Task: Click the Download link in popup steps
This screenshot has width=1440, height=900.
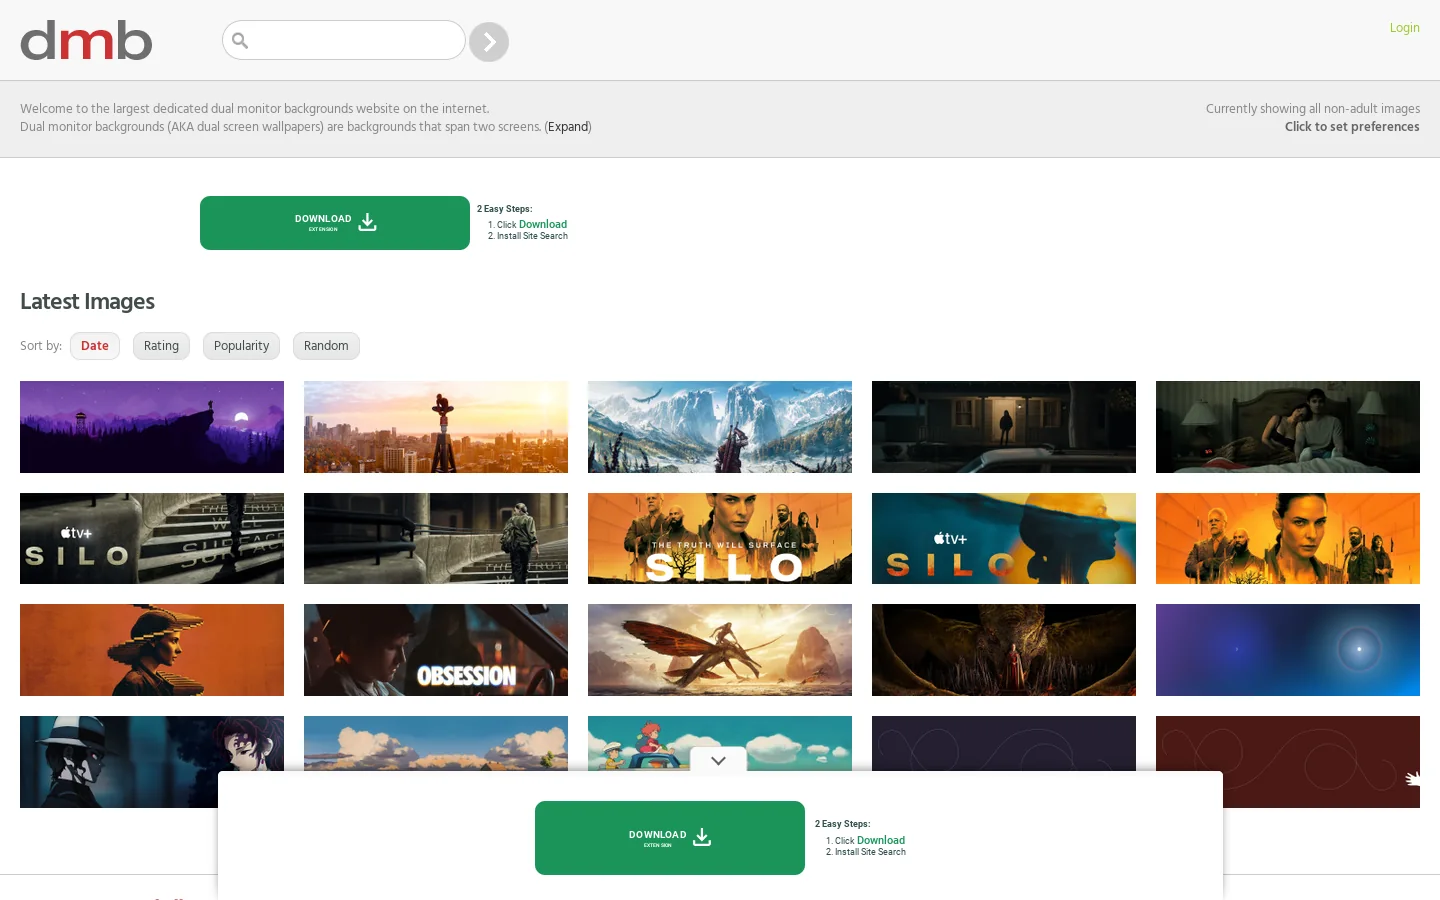Action: [x=881, y=840]
